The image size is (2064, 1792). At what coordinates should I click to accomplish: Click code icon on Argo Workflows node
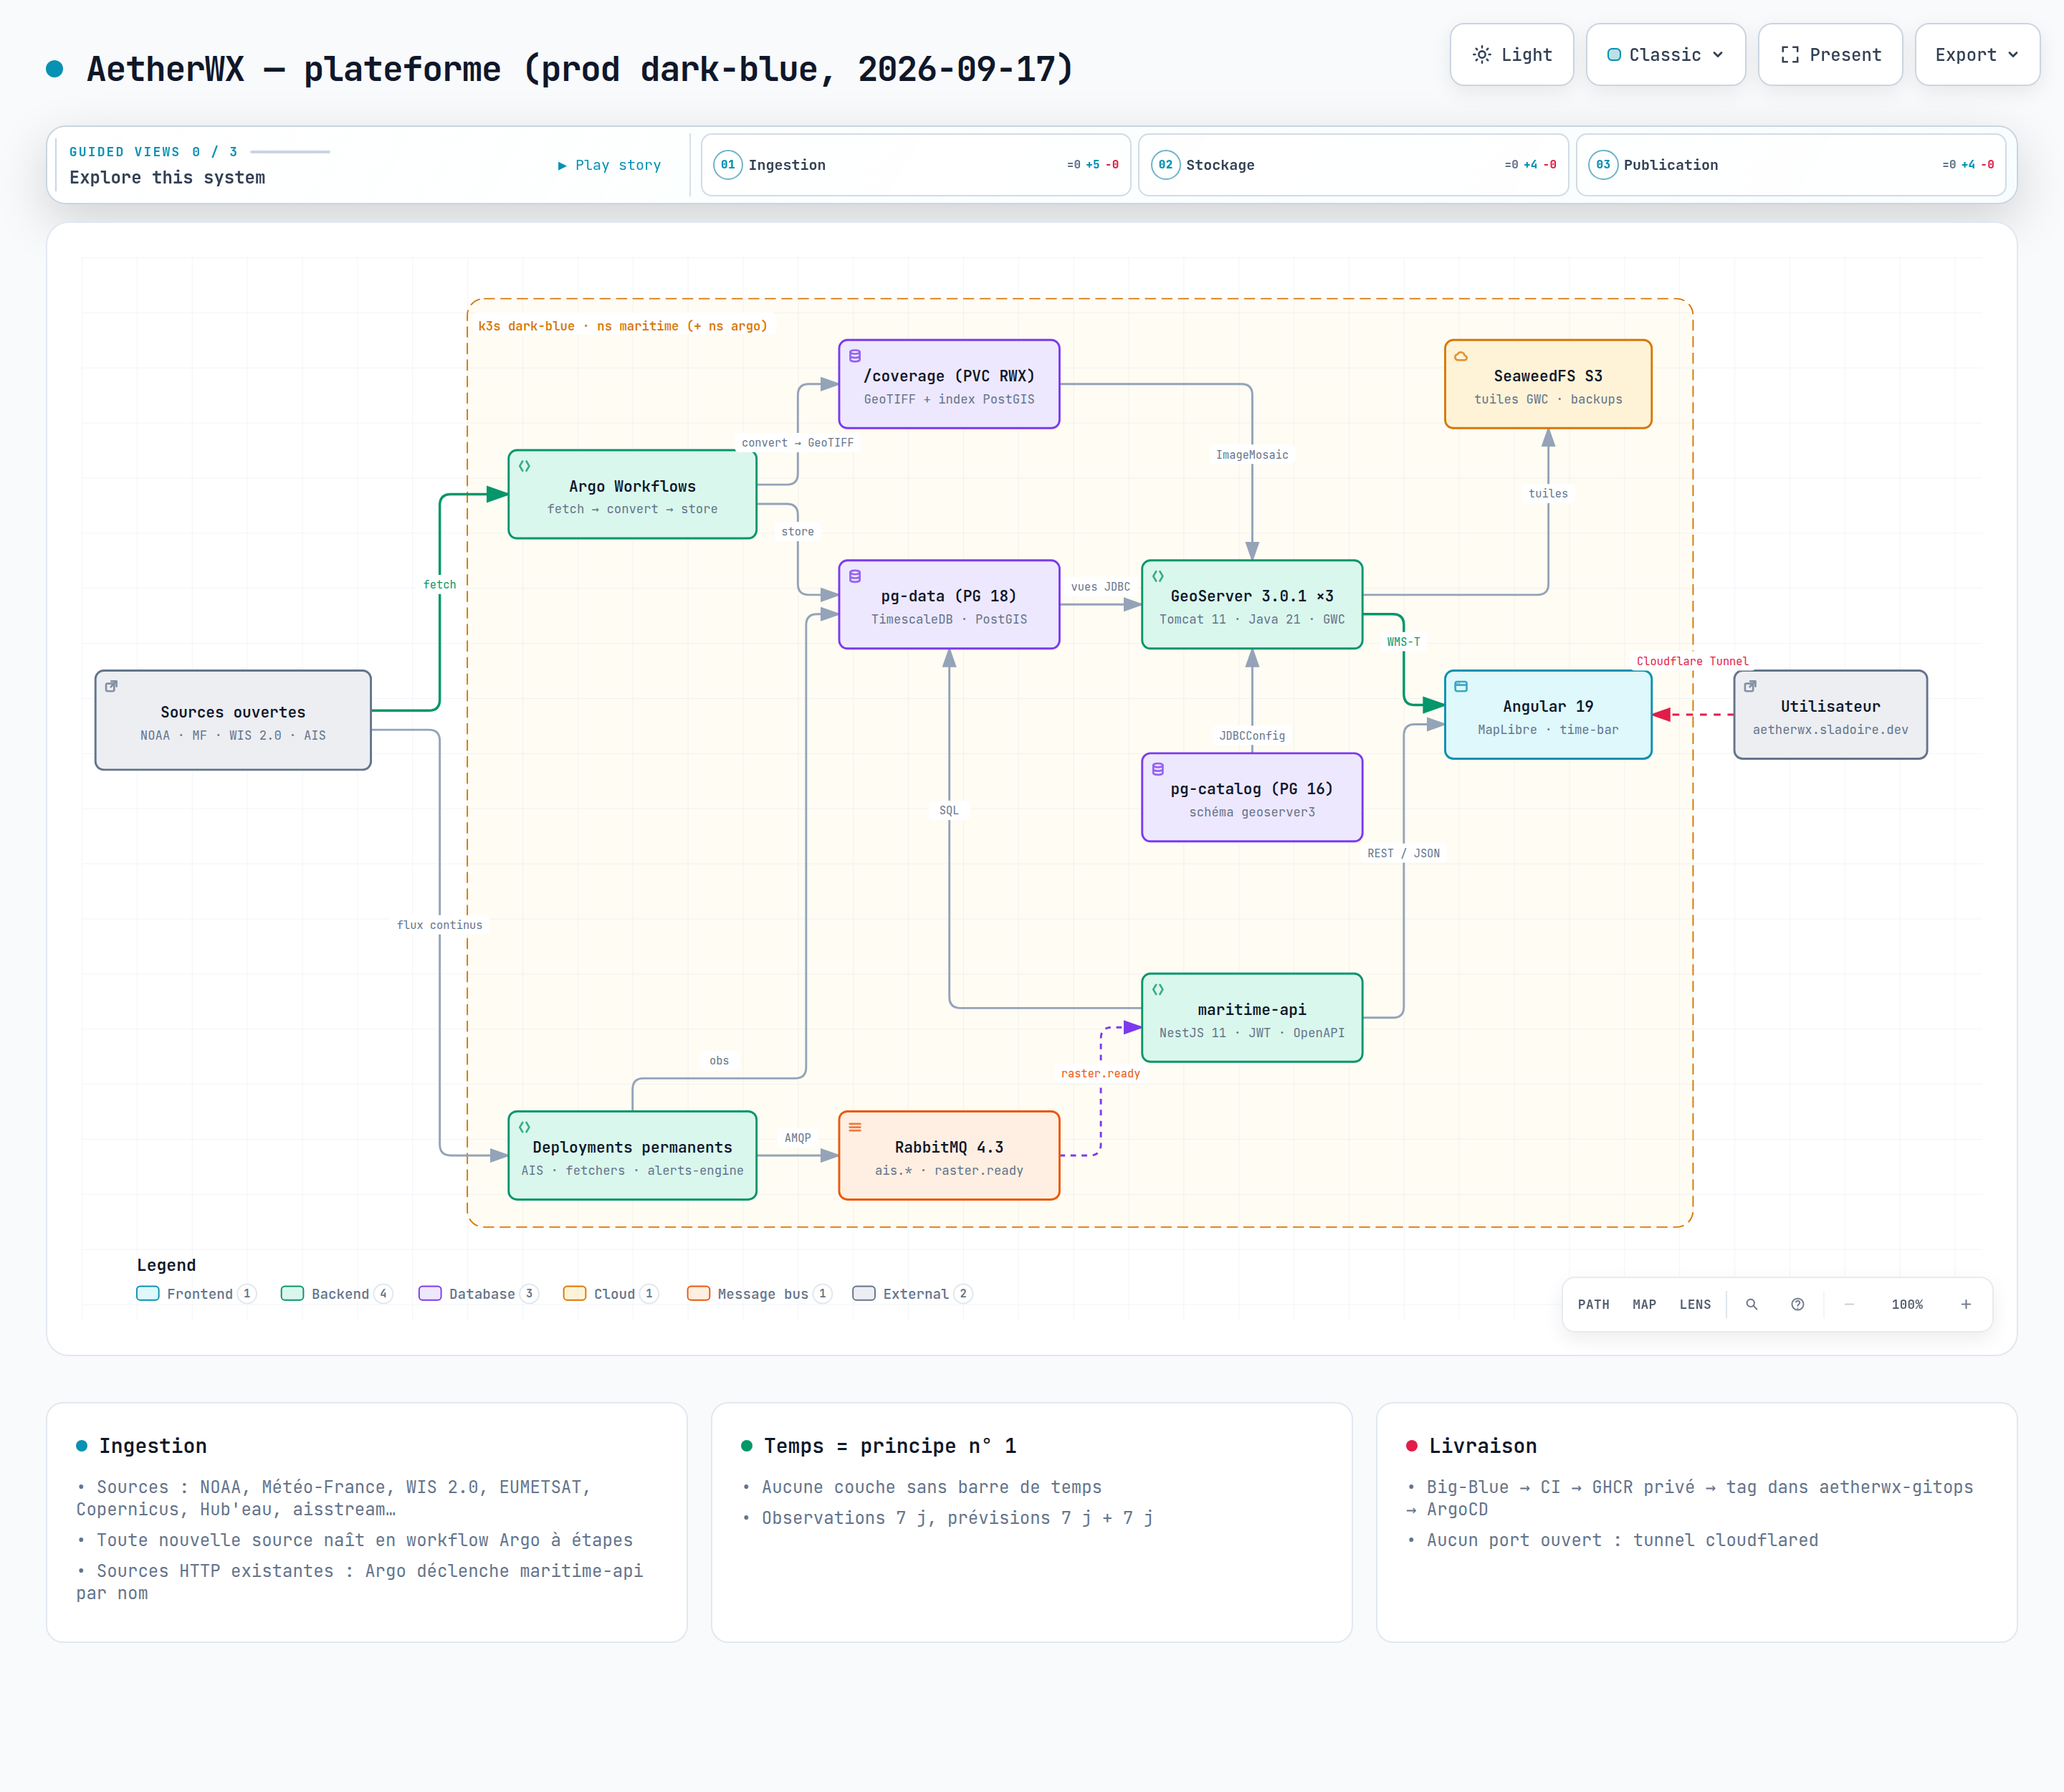pyautogui.click(x=524, y=466)
